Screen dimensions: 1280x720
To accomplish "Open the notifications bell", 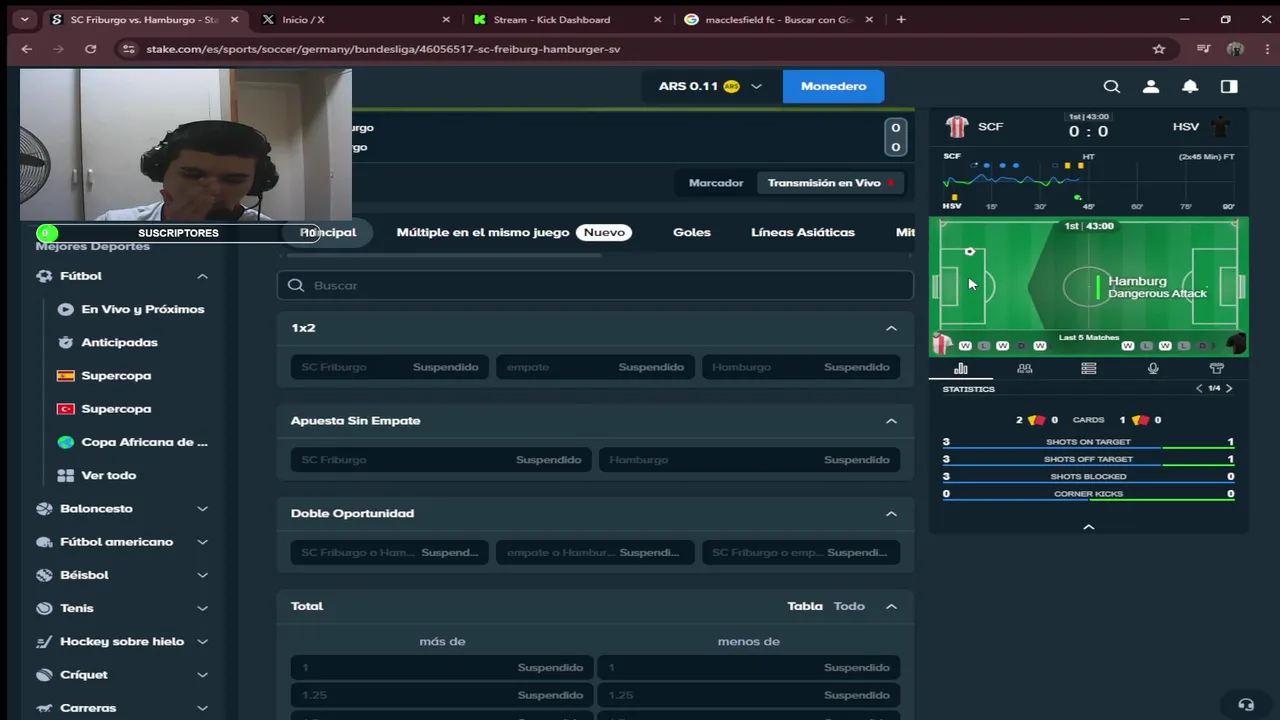I will click(1190, 86).
